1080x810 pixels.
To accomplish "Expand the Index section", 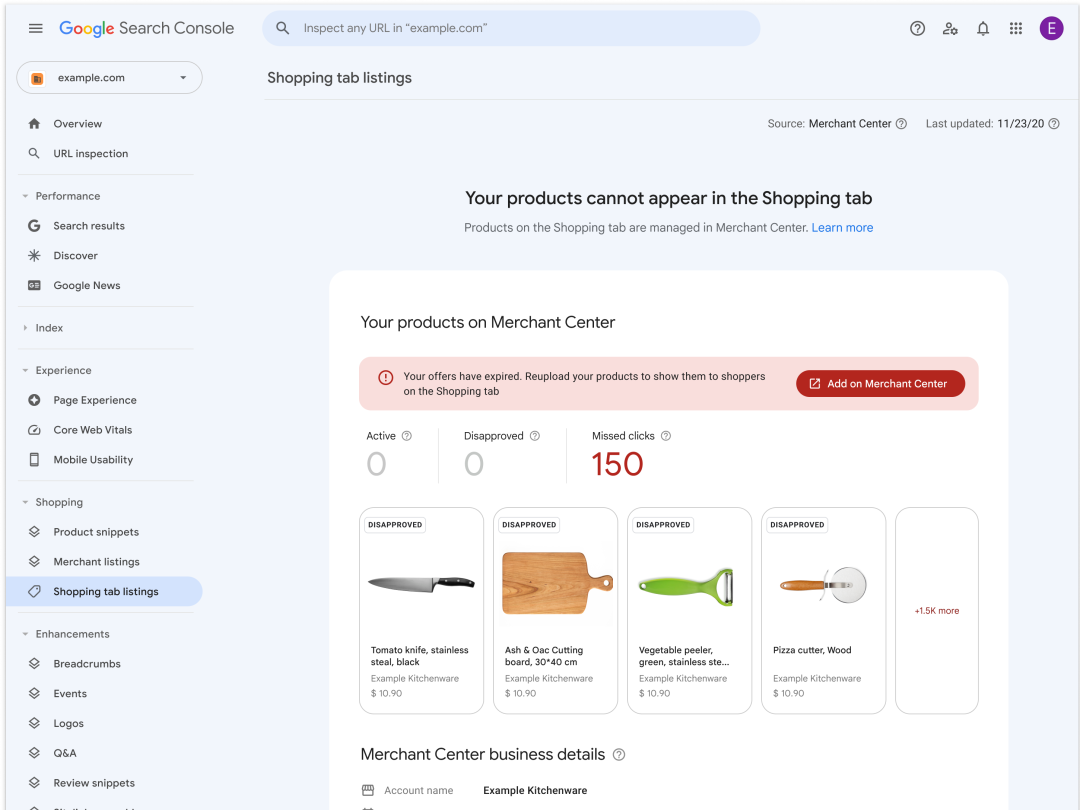I will point(25,328).
